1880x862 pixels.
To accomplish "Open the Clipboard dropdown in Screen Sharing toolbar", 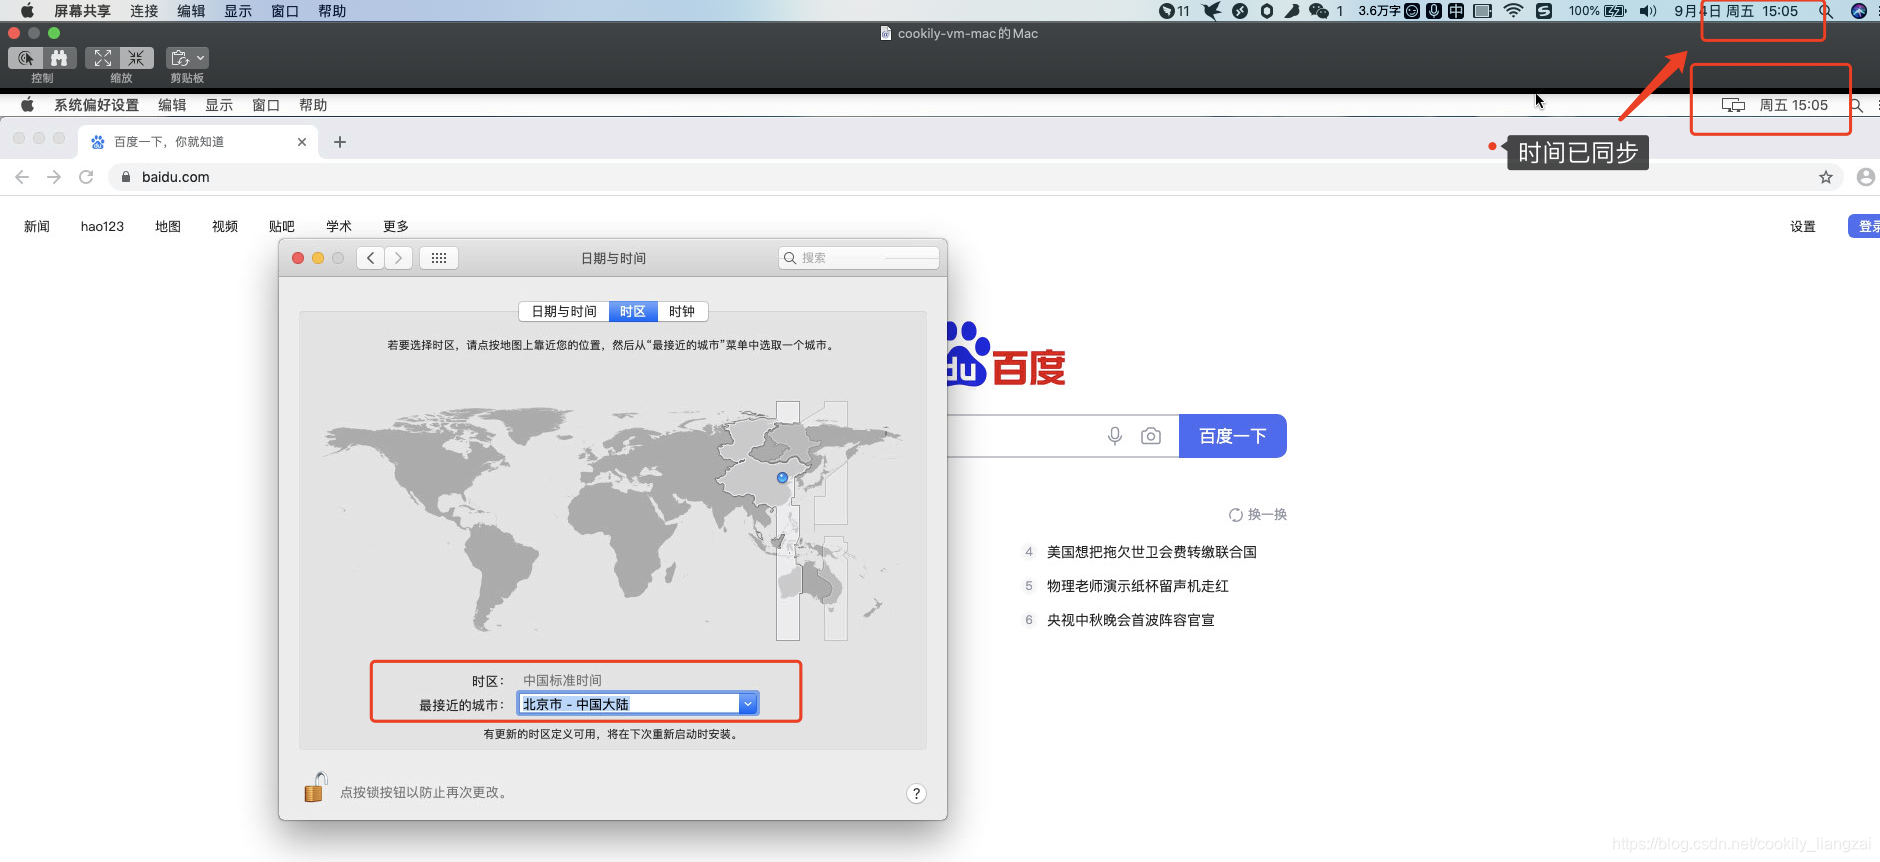I will tap(187, 58).
